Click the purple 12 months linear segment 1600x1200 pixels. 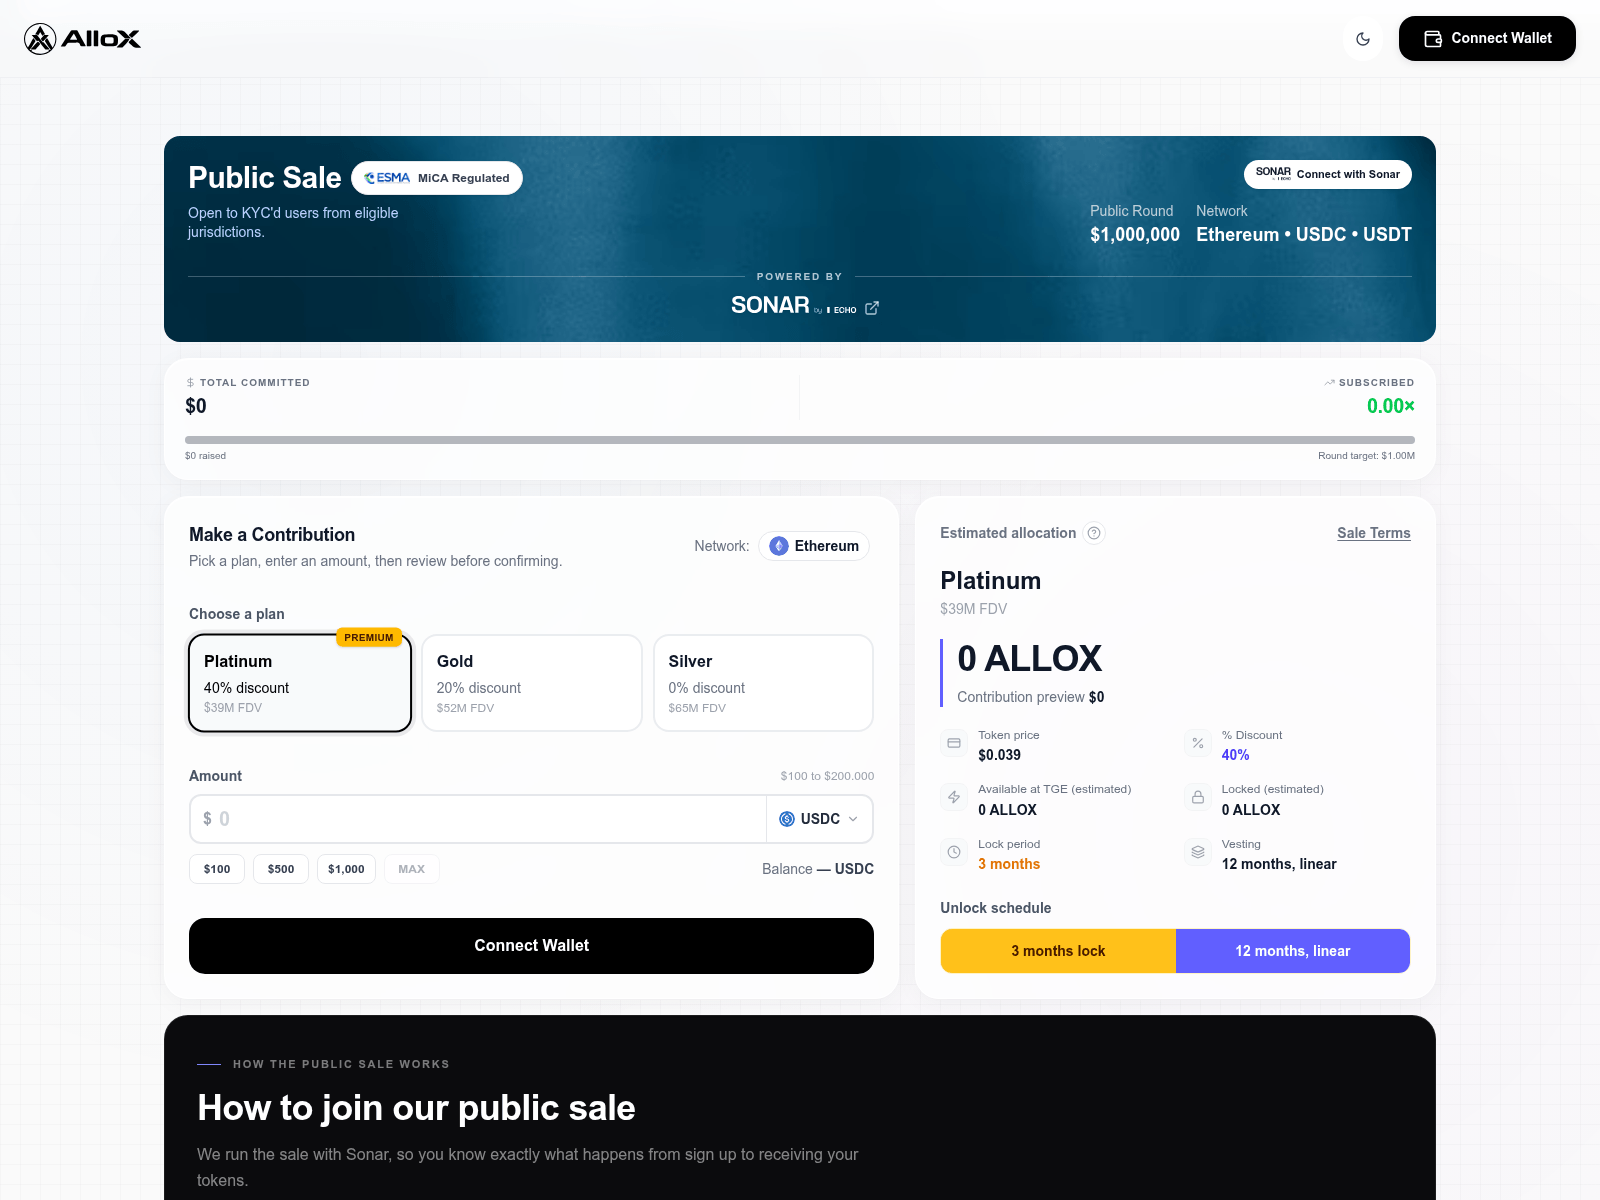(x=1293, y=951)
